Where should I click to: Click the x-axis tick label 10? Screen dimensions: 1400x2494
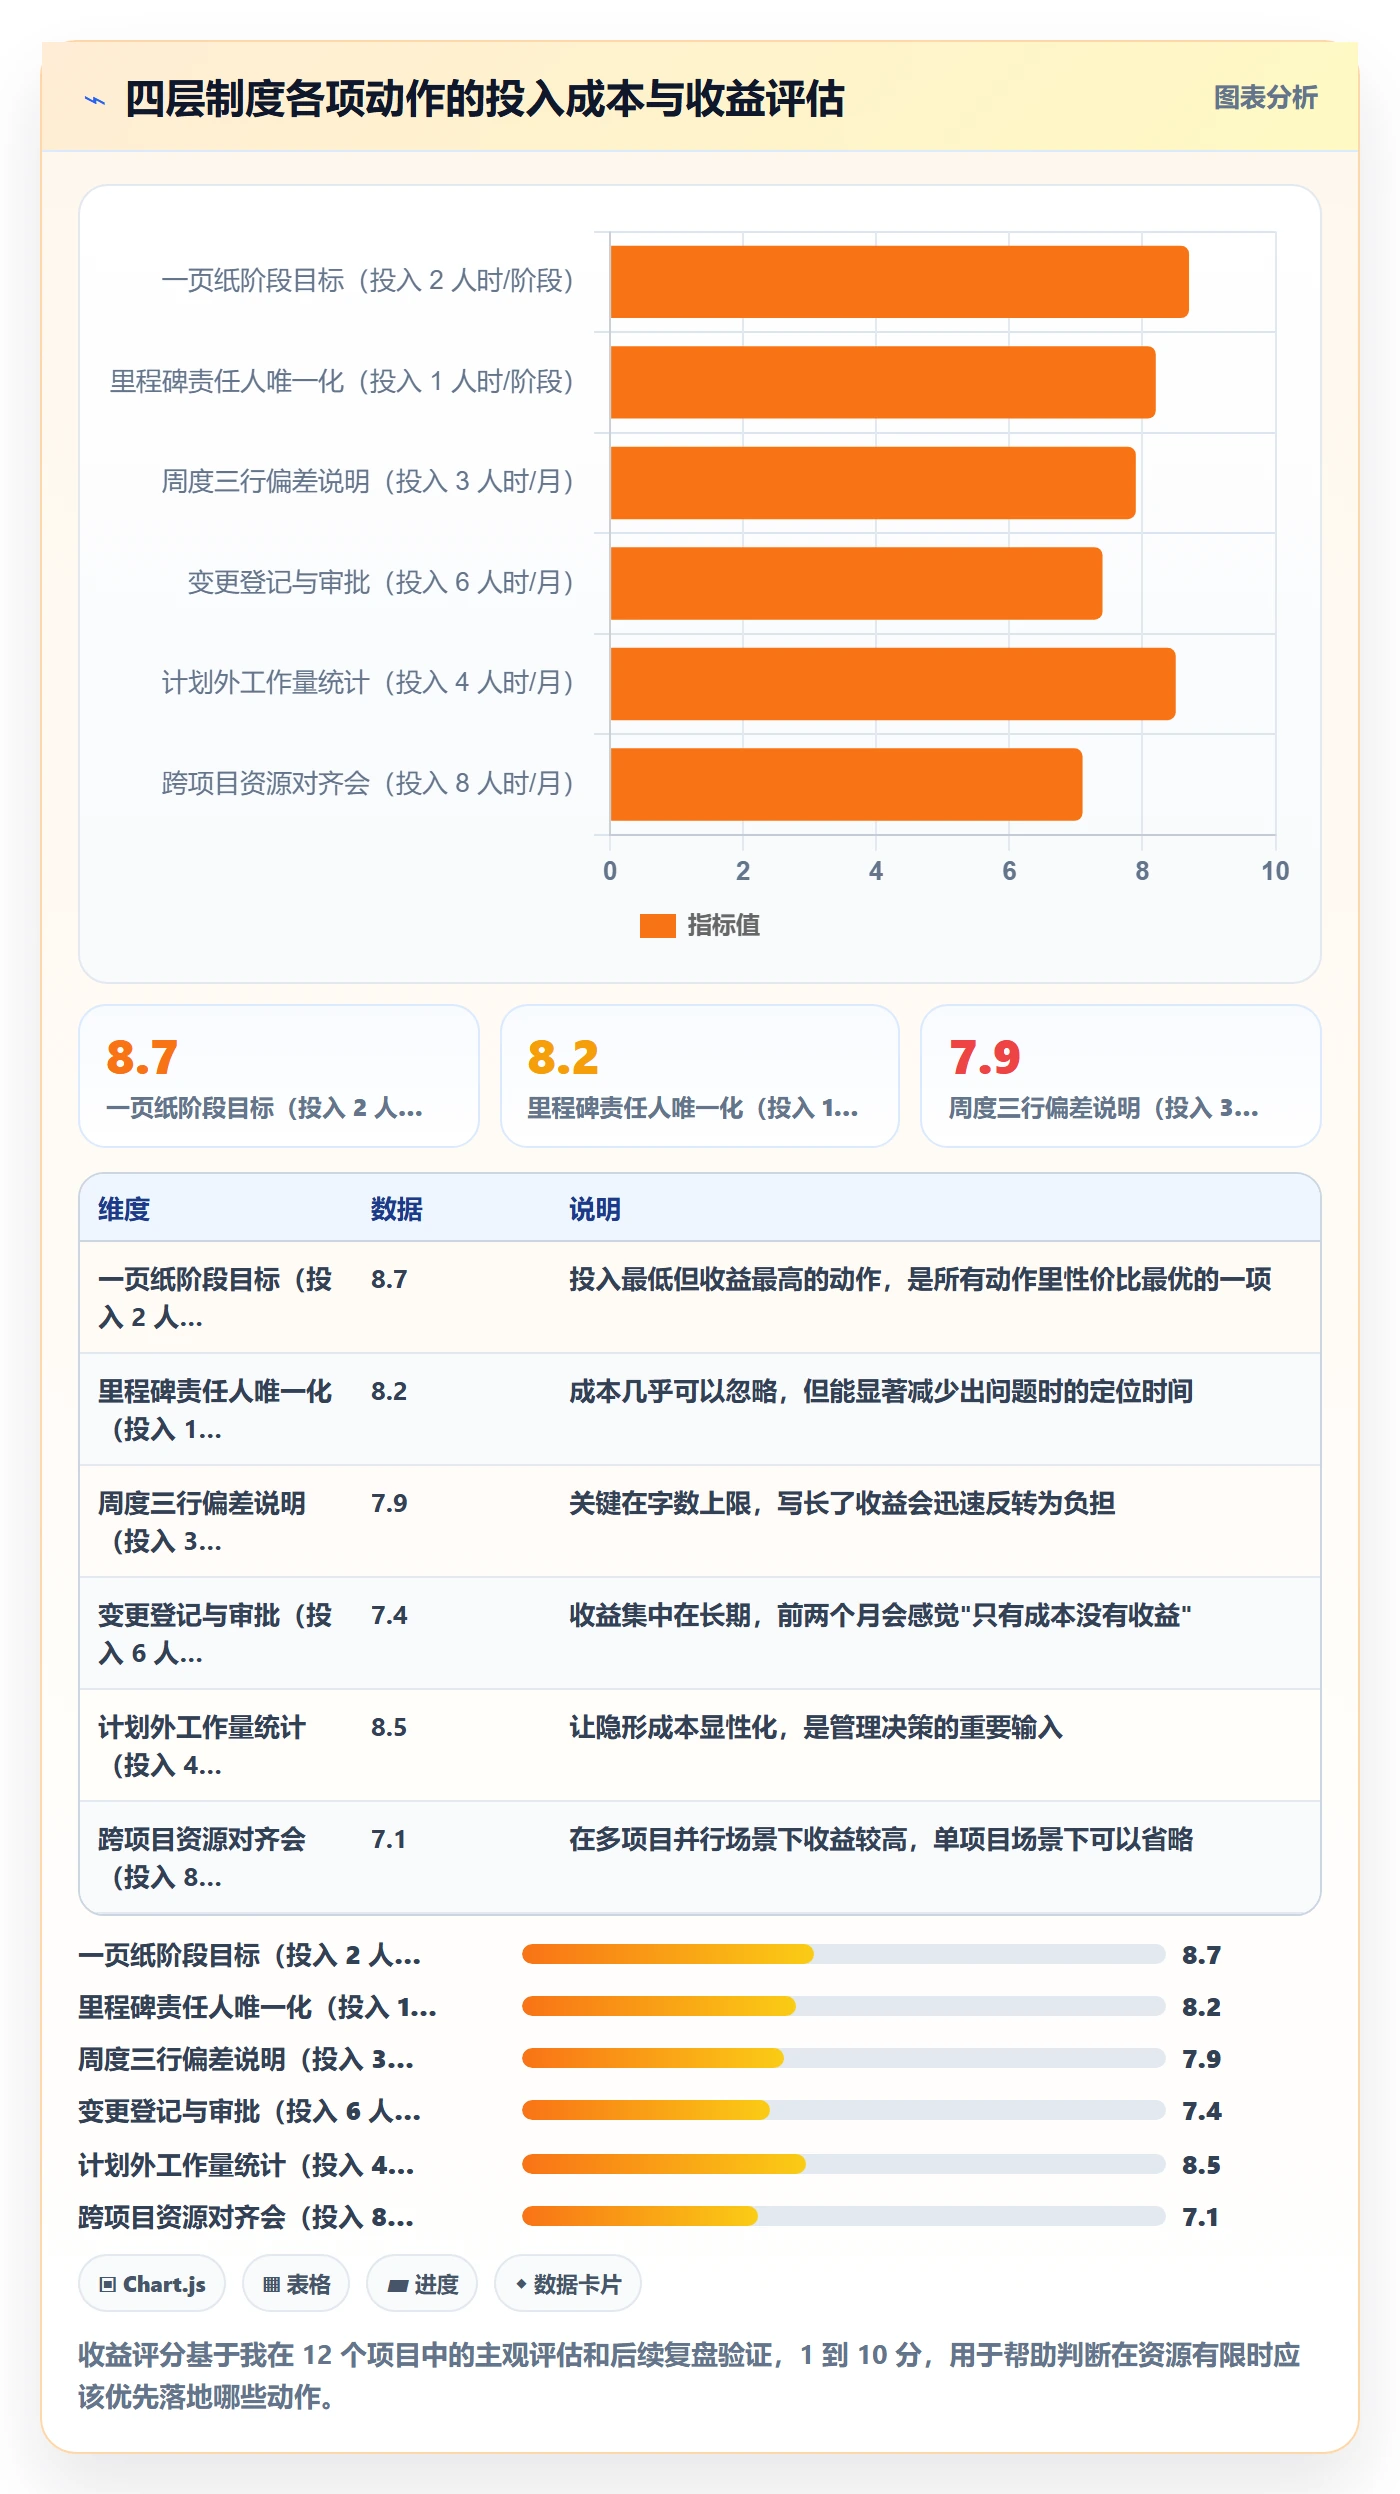[1275, 871]
